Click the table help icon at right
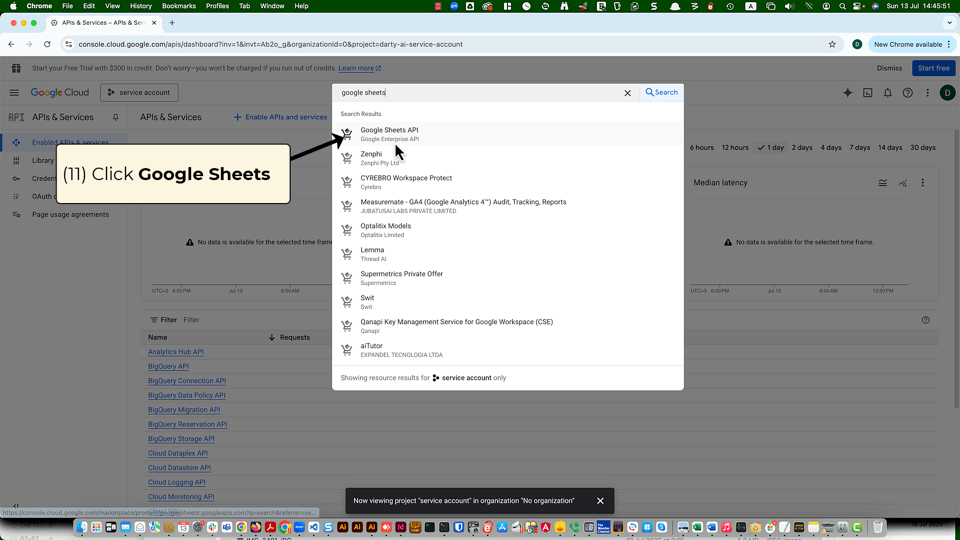Screen dimensions: 960x540 click(926, 320)
